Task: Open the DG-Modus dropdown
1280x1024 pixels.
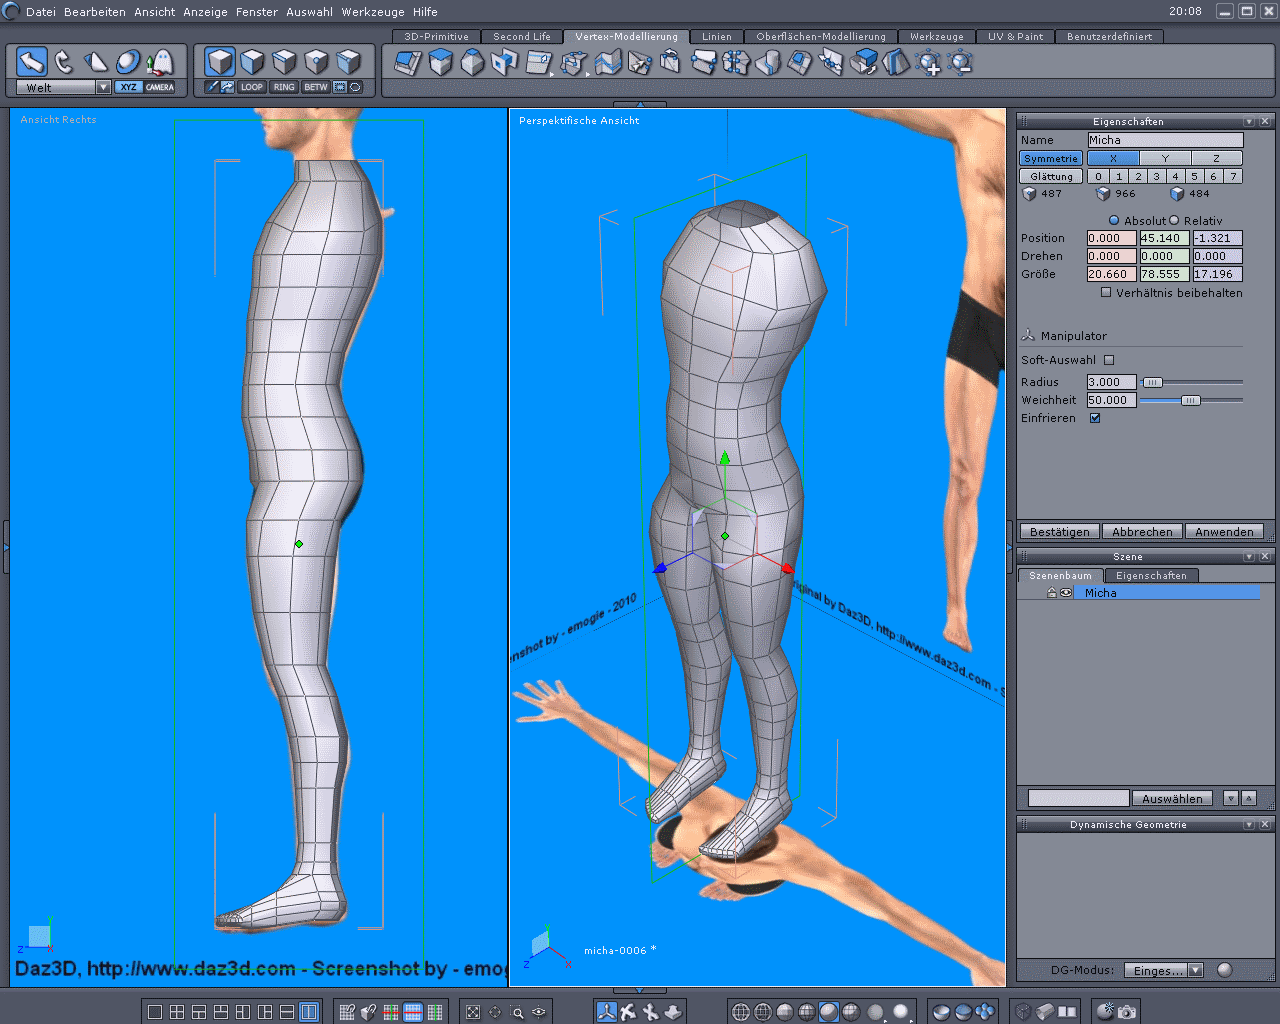Action: (1195, 970)
